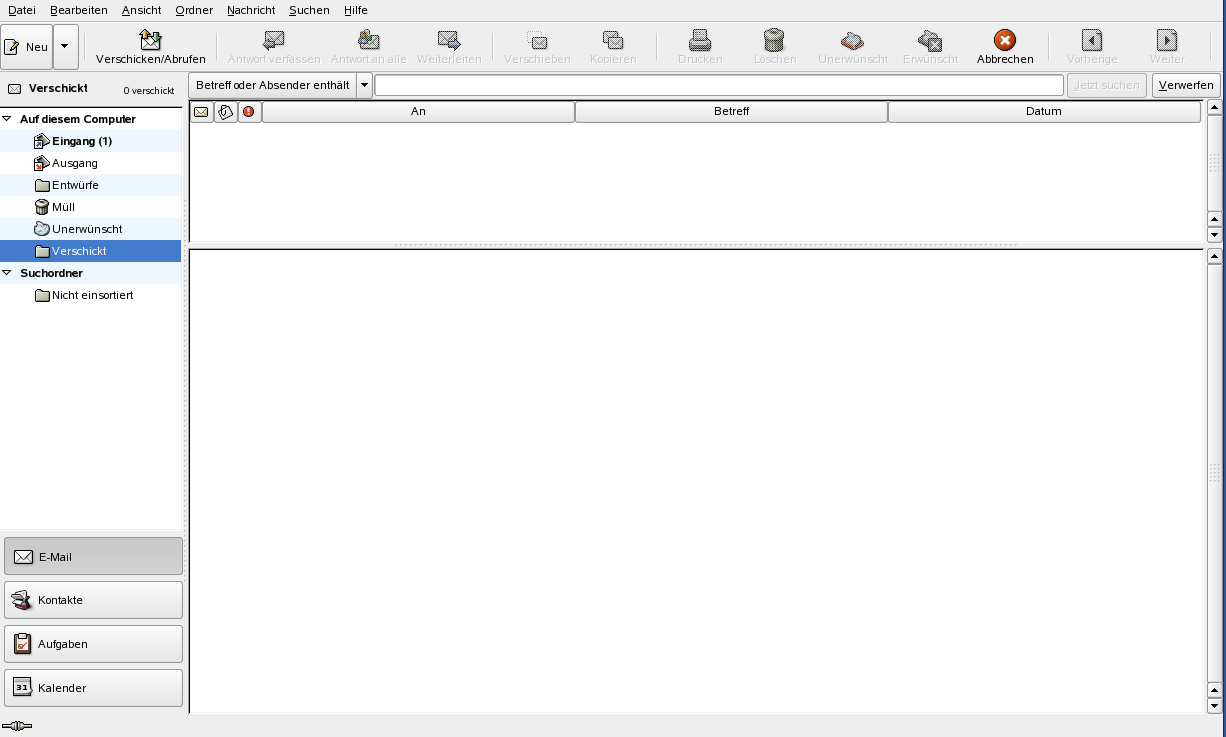Sort by the importance flag column
The image size is (1226, 737).
(x=249, y=112)
